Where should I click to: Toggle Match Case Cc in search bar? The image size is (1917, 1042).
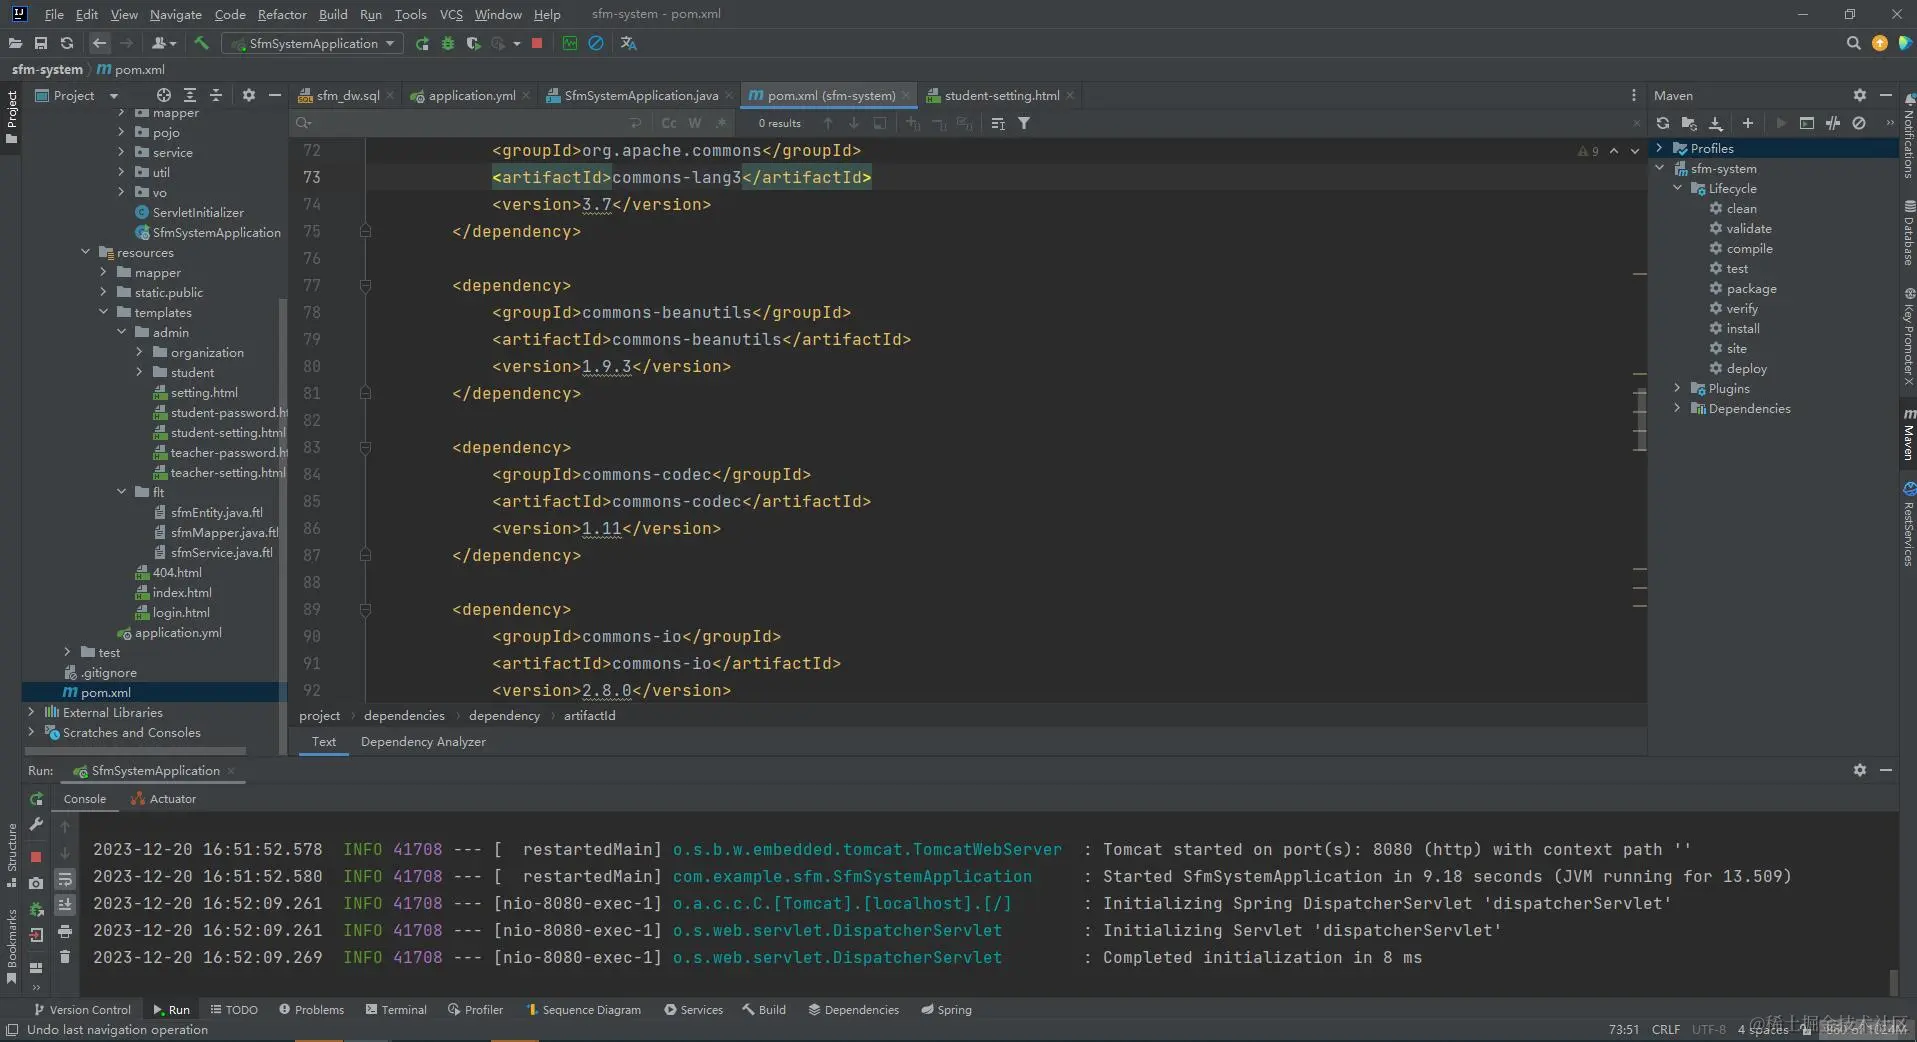(669, 123)
